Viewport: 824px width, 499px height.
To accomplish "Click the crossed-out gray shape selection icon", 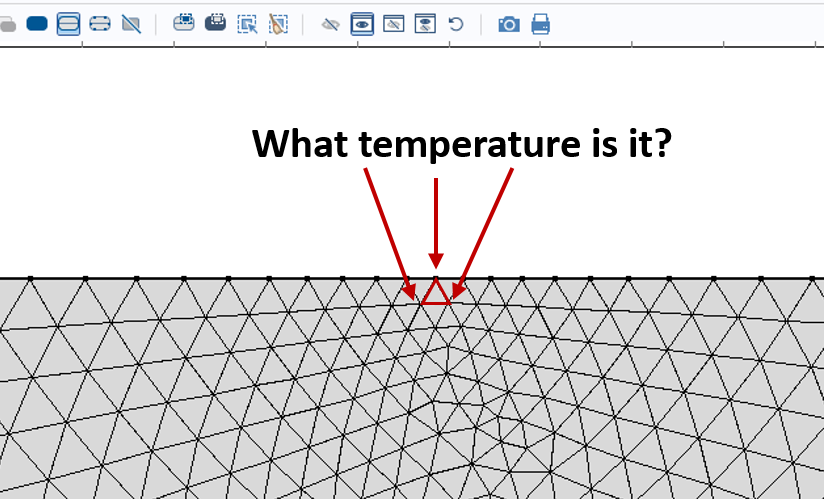I will point(130,24).
